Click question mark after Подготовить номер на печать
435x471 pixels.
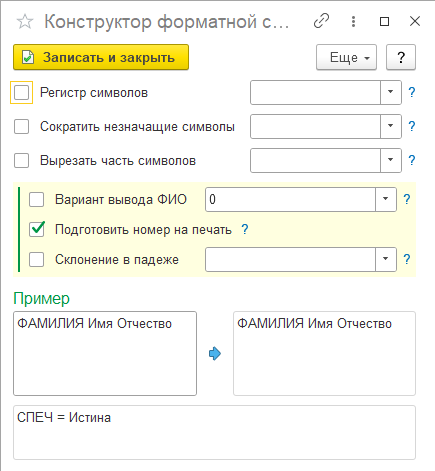coord(245,229)
